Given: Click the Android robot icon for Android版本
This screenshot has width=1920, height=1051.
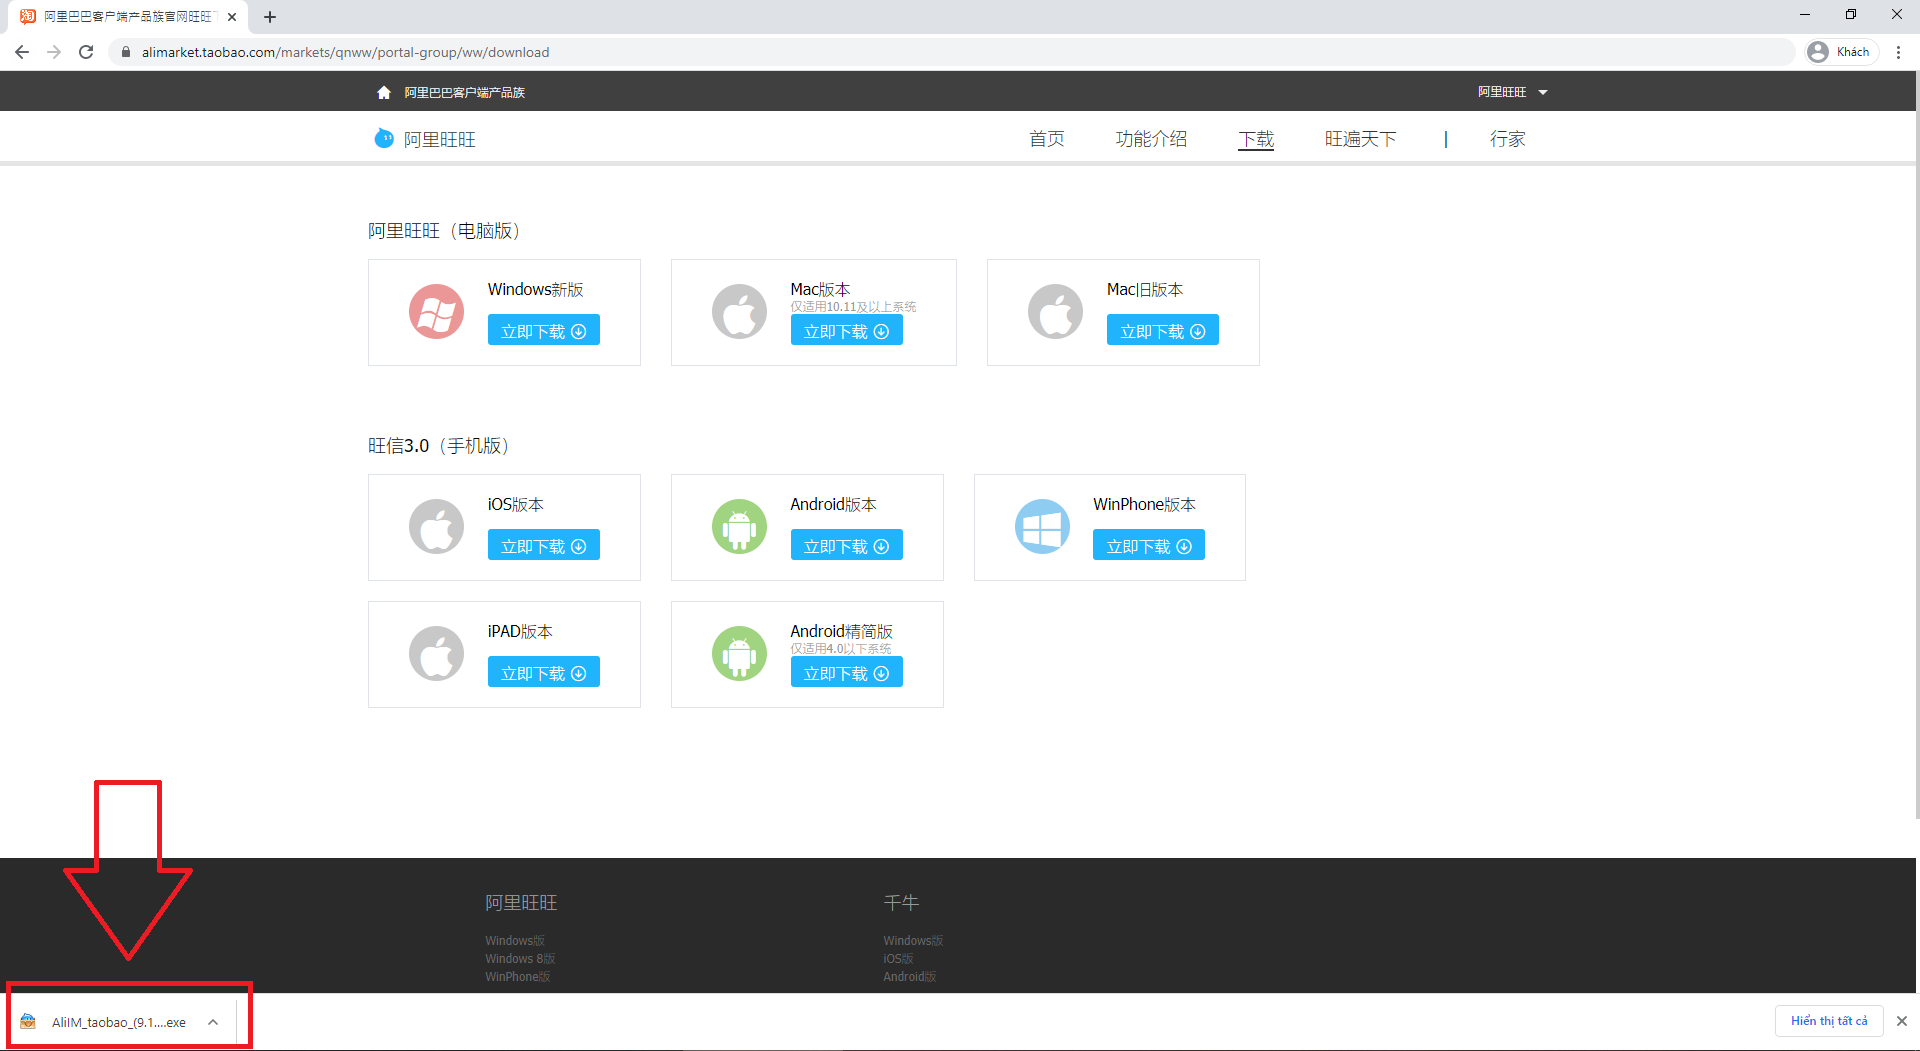Looking at the screenshot, I should 739,527.
